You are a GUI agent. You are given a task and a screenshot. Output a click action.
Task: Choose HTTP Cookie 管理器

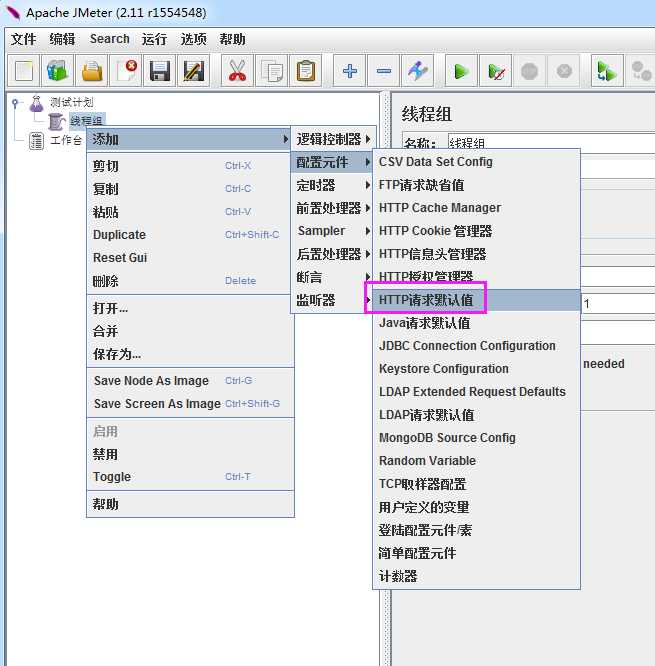pyautogui.click(x=476, y=231)
